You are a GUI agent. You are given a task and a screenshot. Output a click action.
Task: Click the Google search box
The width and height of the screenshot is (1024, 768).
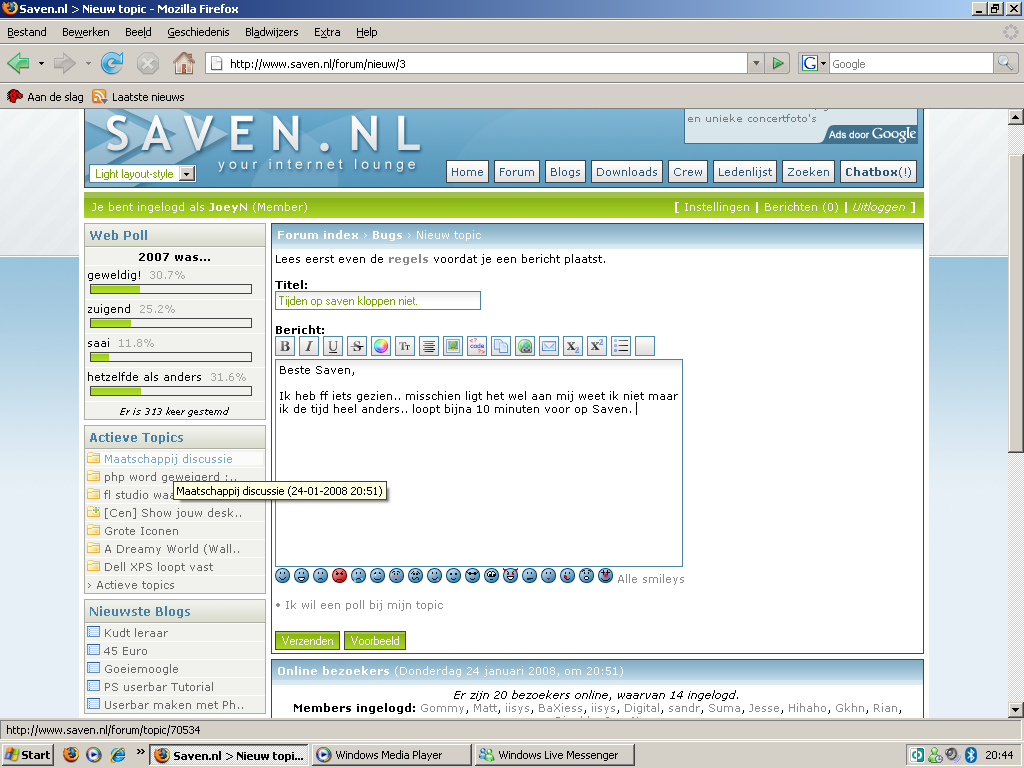[x=911, y=63]
